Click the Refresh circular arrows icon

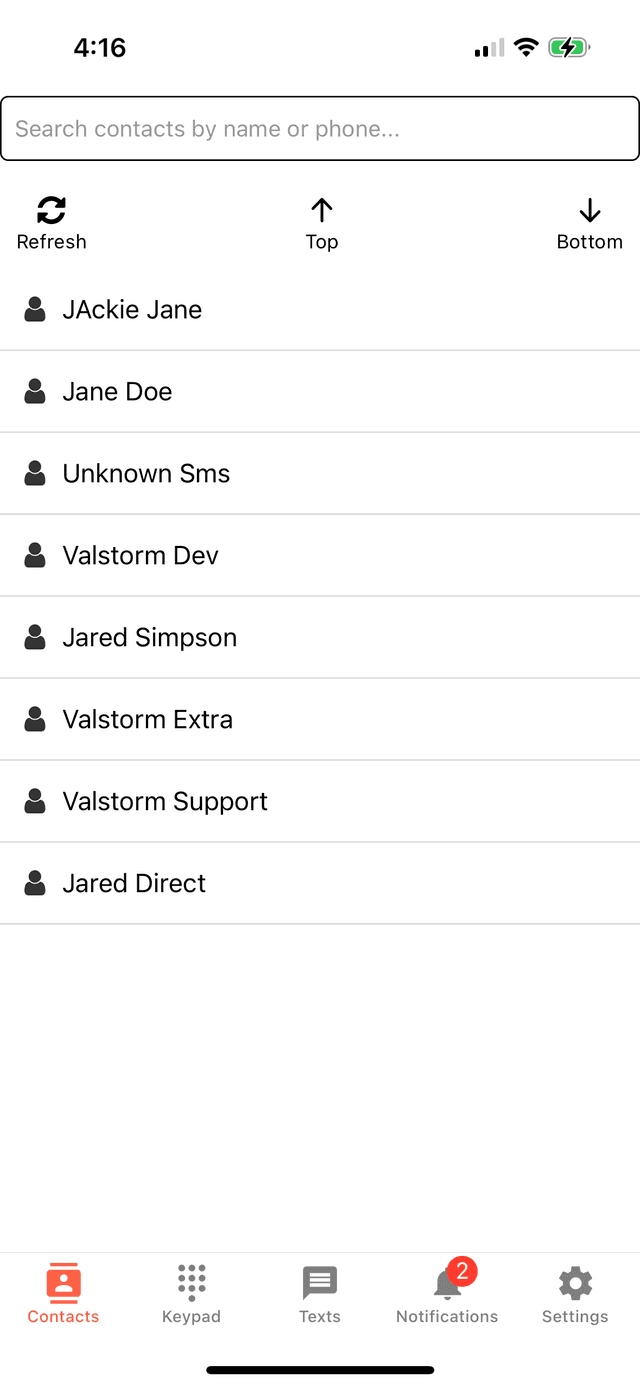pyautogui.click(x=51, y=210)
